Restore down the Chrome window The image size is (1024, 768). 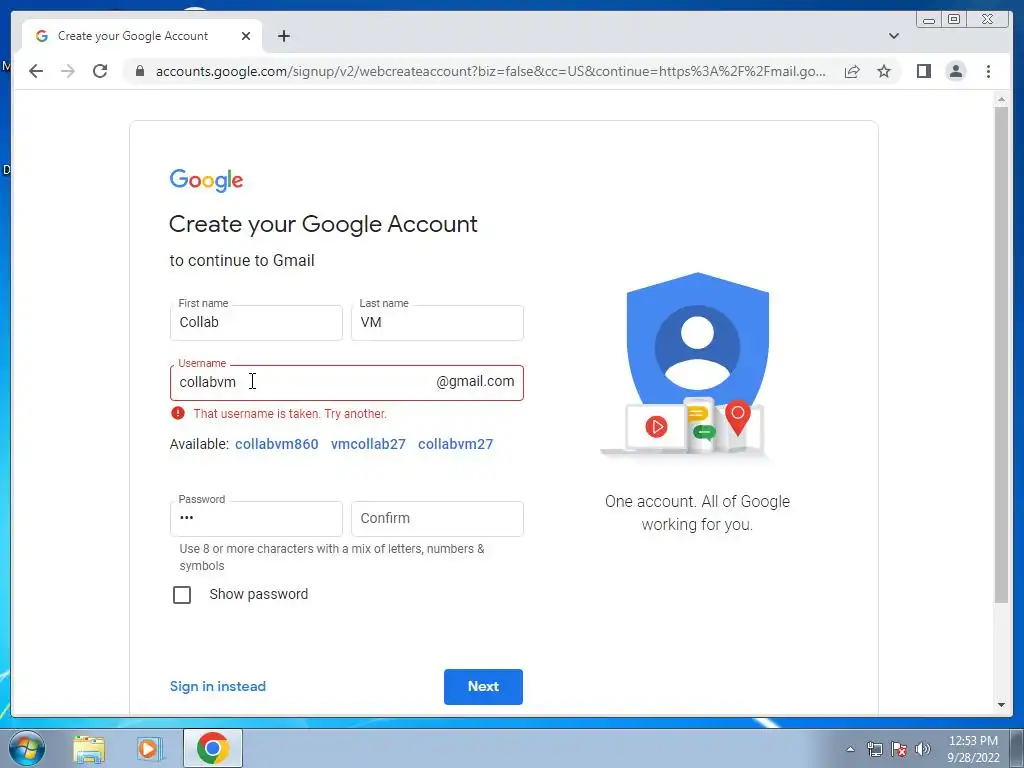[954, 20]
